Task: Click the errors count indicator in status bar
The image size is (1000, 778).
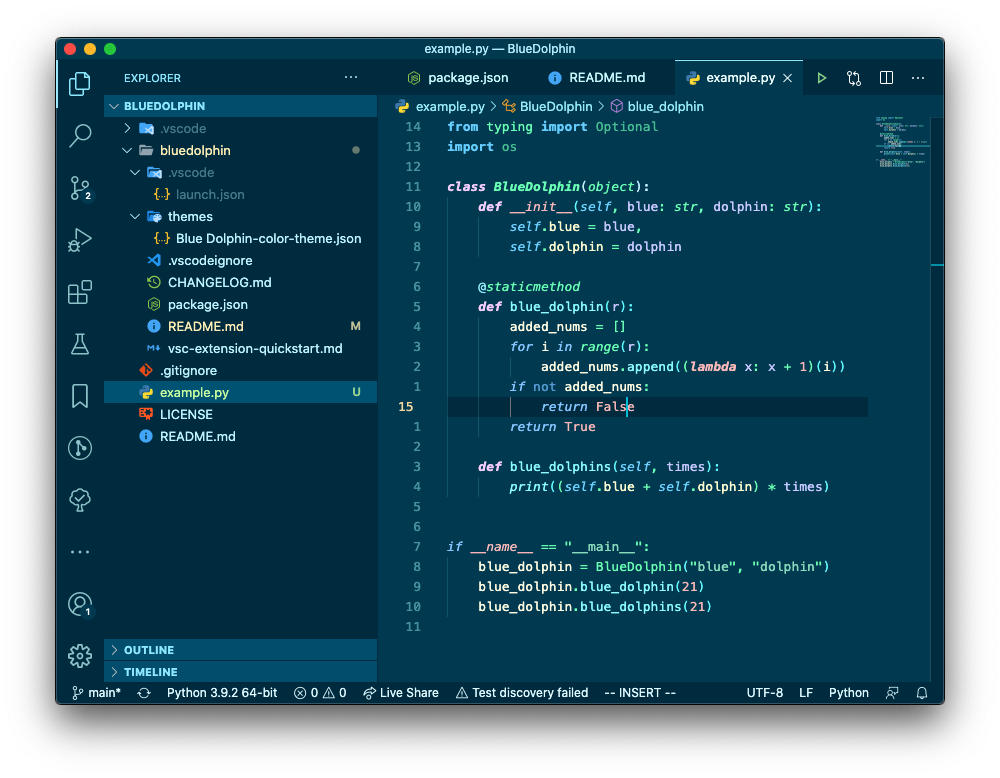Action: click(306, 693)
